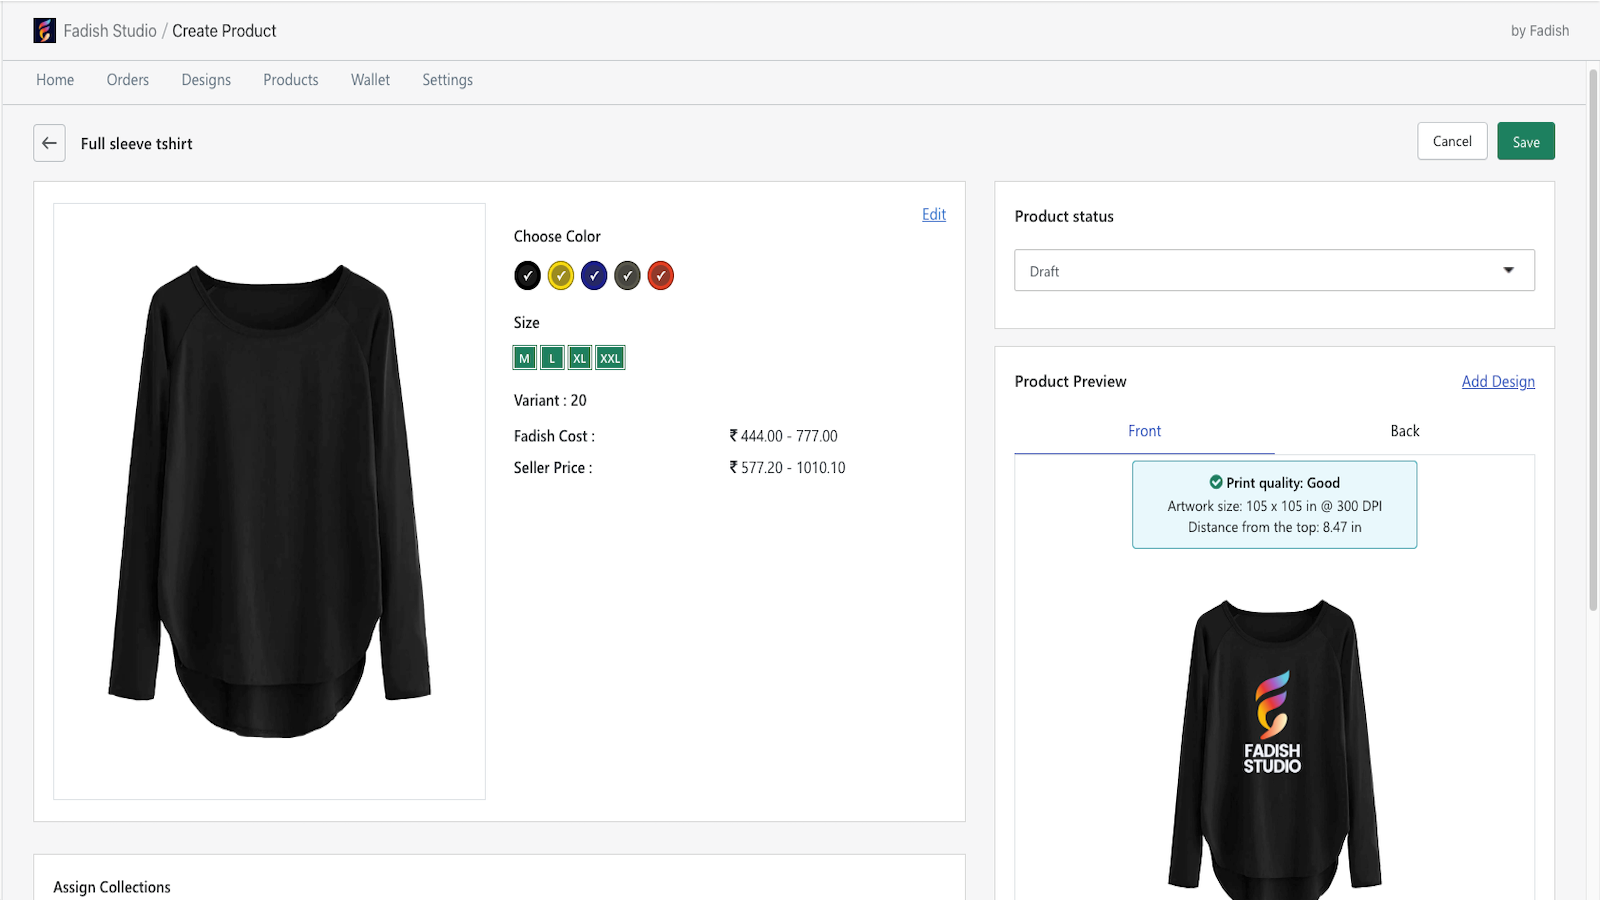Switch to the Back preview tab

(x=1404, y=431)
